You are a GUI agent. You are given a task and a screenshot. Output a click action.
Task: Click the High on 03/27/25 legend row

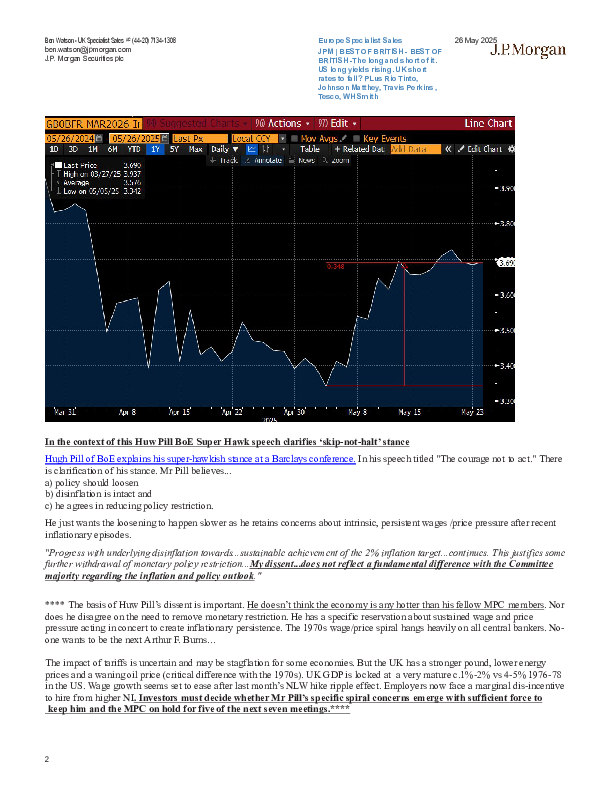(98, 174)
